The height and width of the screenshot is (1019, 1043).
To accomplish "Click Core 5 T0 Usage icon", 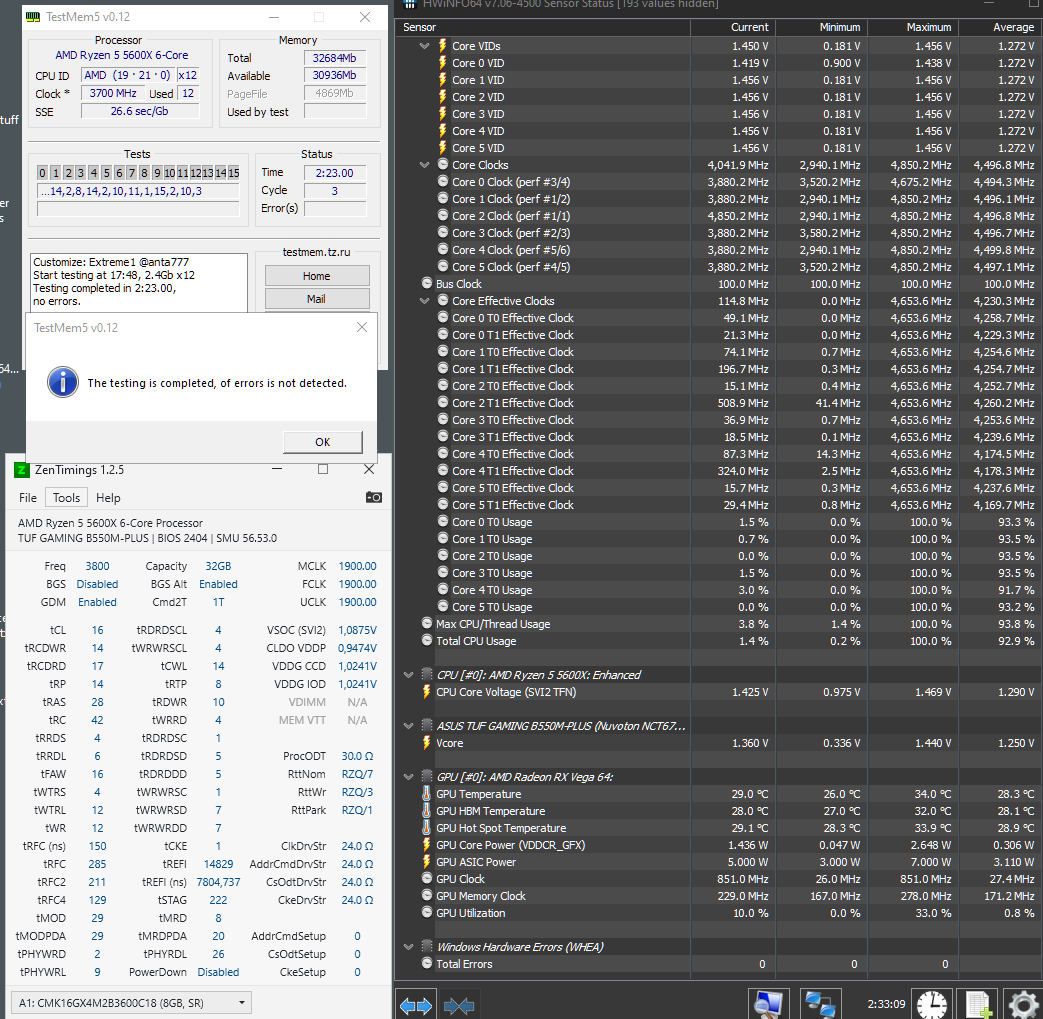I will (443, 606).
